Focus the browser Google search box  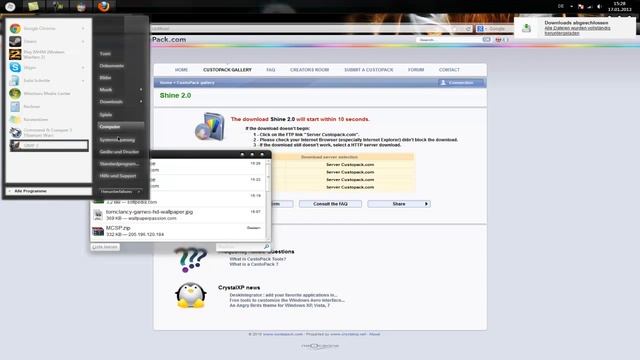pyautogui.click(x=497, y=29)
